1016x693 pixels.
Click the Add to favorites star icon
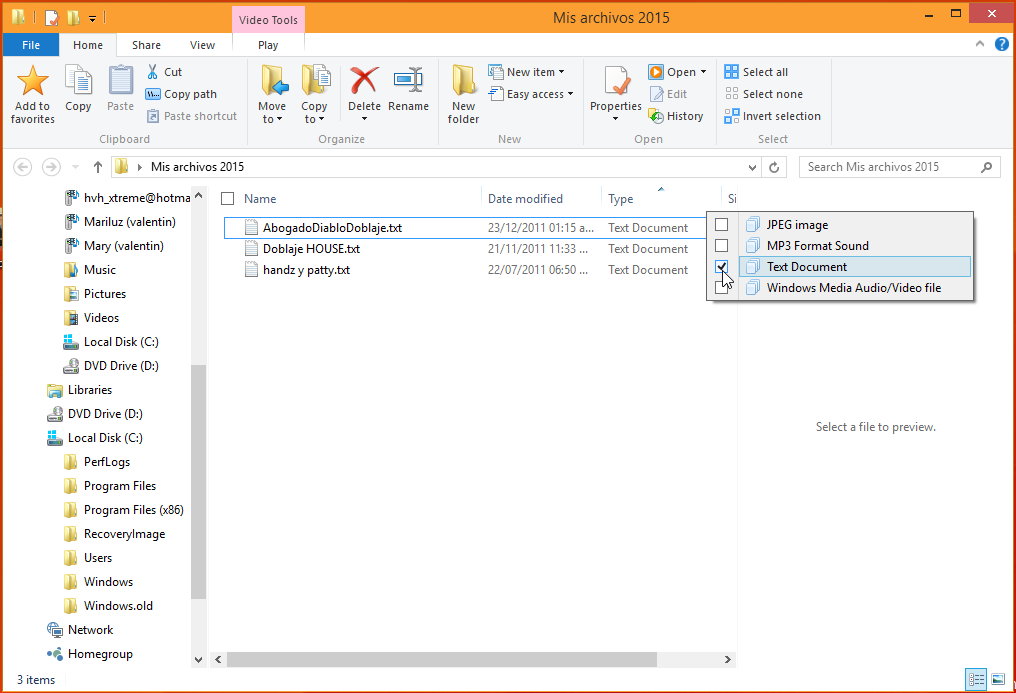click(x=32, y=83)
